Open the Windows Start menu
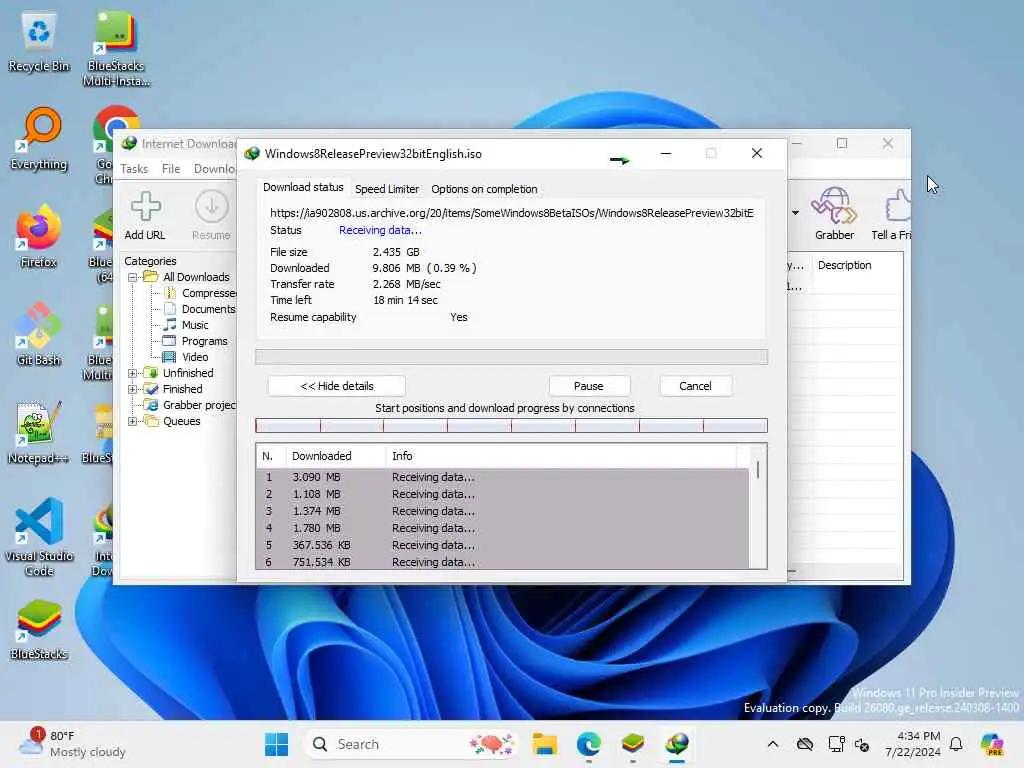The height and width of the screenshot is (768, 1024). [277, 744]
